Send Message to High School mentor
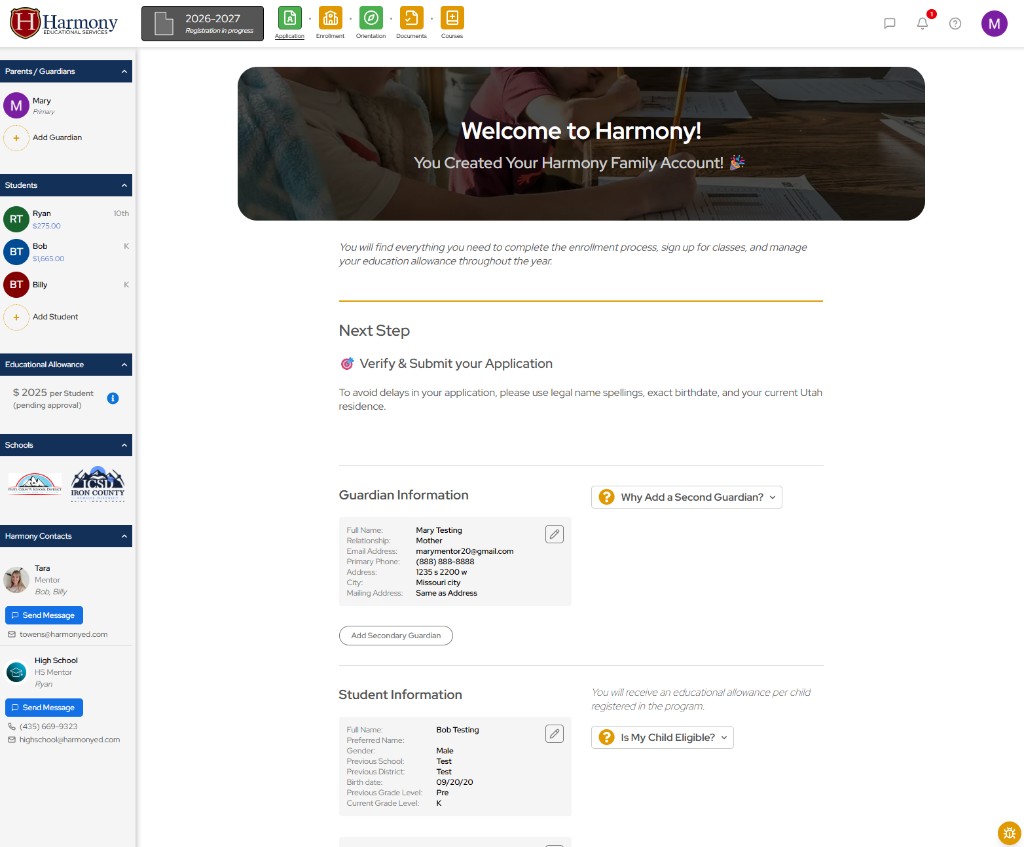Image resolution: width=1024 pixels, height=847 pixels. pos(44,707)
